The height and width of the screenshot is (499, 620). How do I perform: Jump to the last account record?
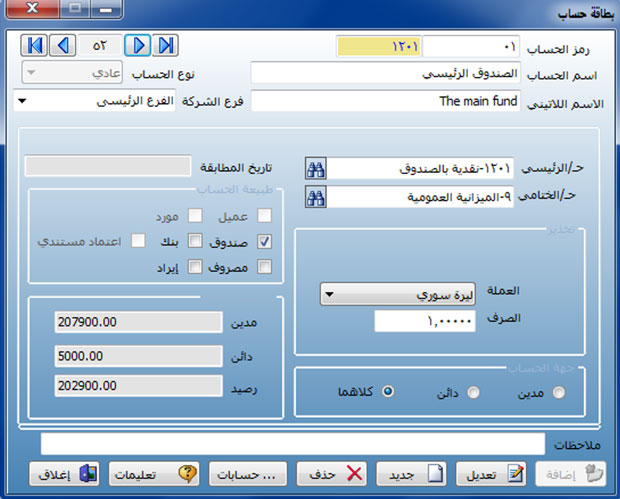(x=166, y=46)
